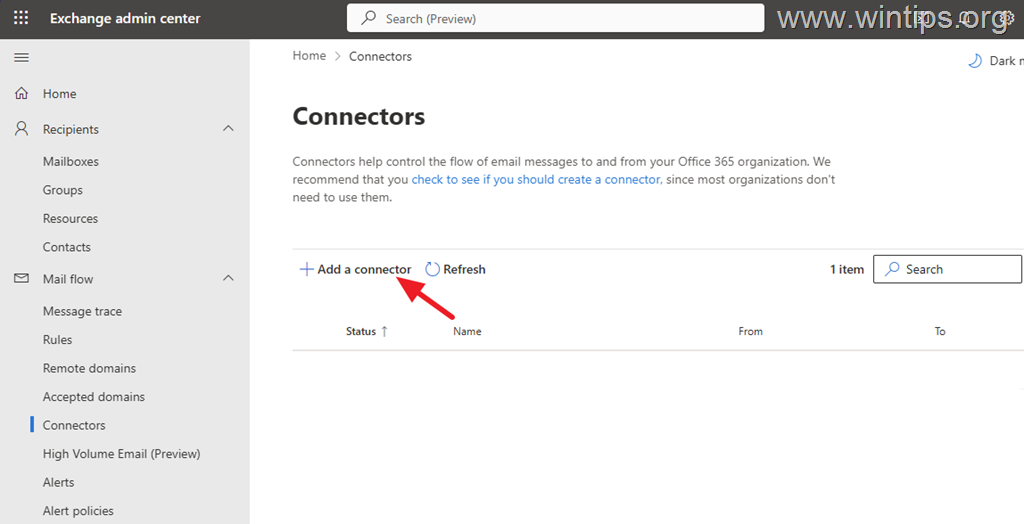
Task: Collapse navigation with the hamburger icon
Action: [x=22, y=57]
